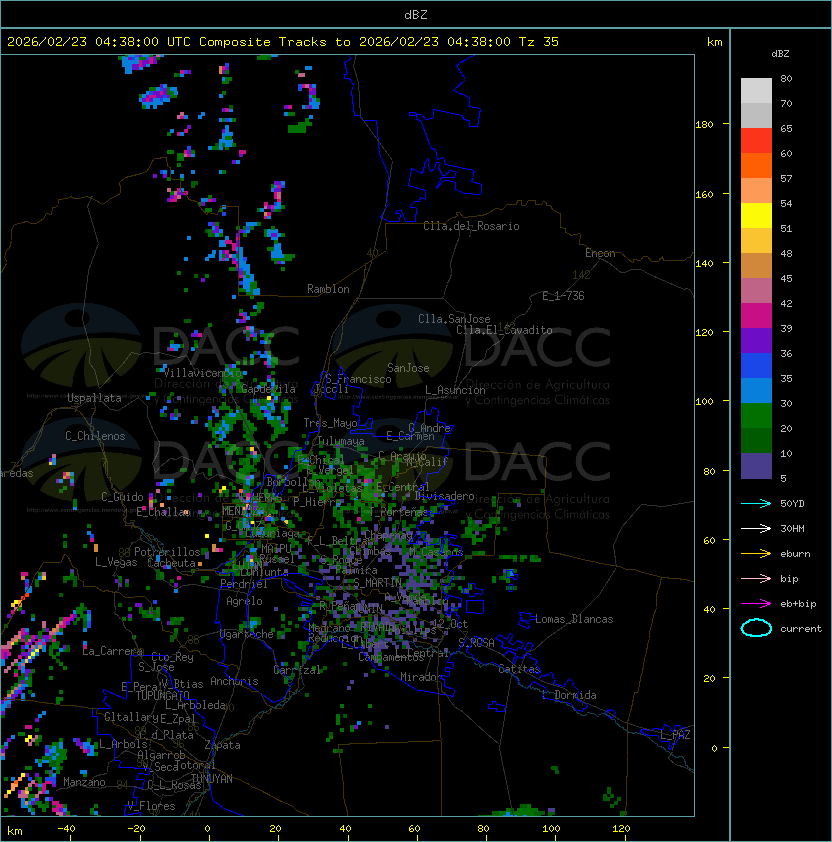The image size is (832, 842).
Task: Click the '-40' km tick on horizontal axis
Action: 66,829
